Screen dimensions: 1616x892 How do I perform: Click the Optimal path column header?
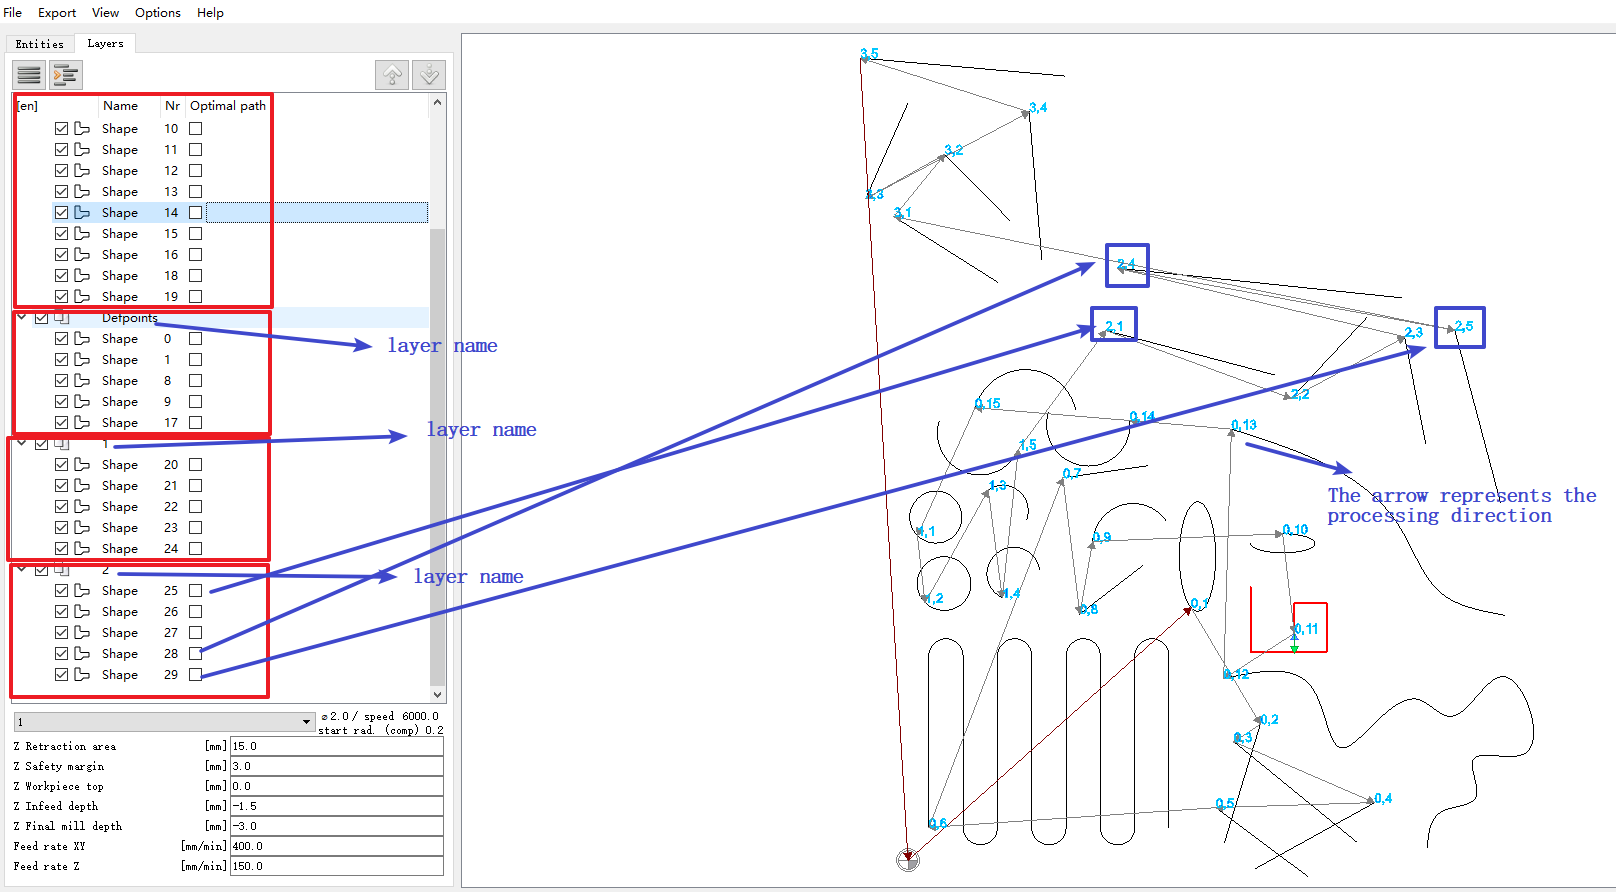[228, 106]
